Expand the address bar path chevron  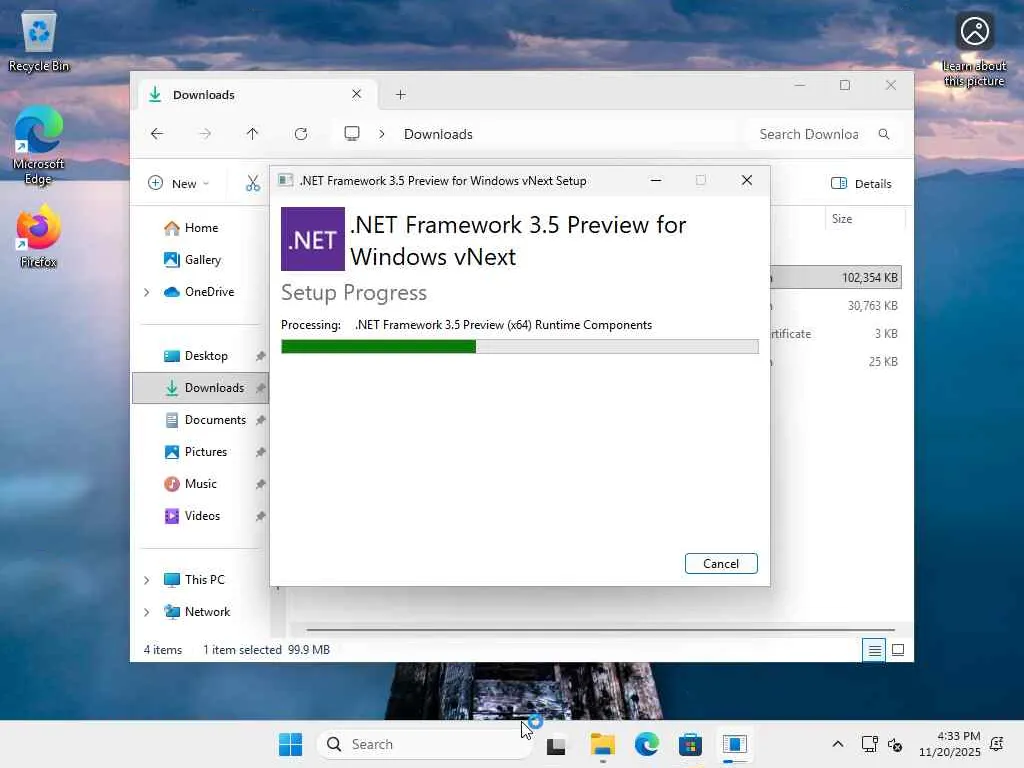click(x=382, y=134)
